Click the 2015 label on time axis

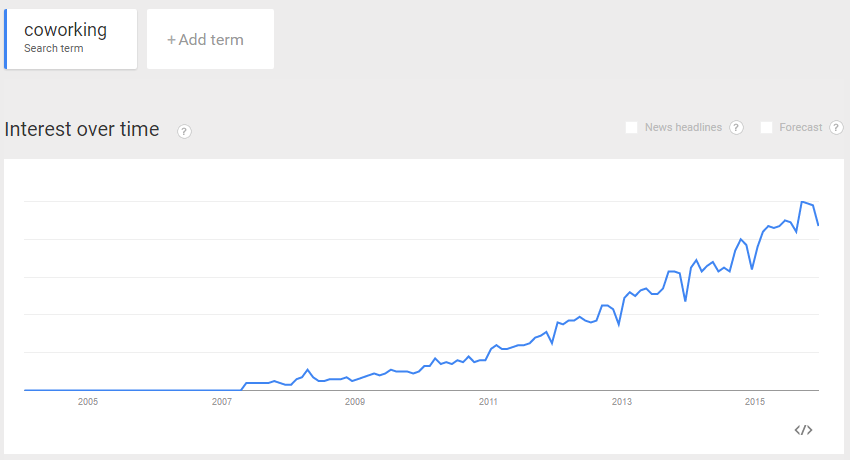coord(755,401)
